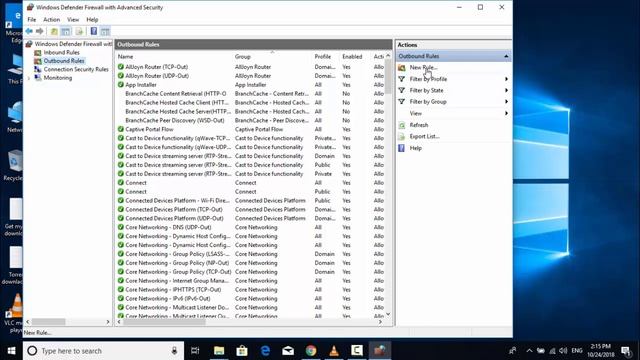Click the microphone icon in search box

[174, 351]
